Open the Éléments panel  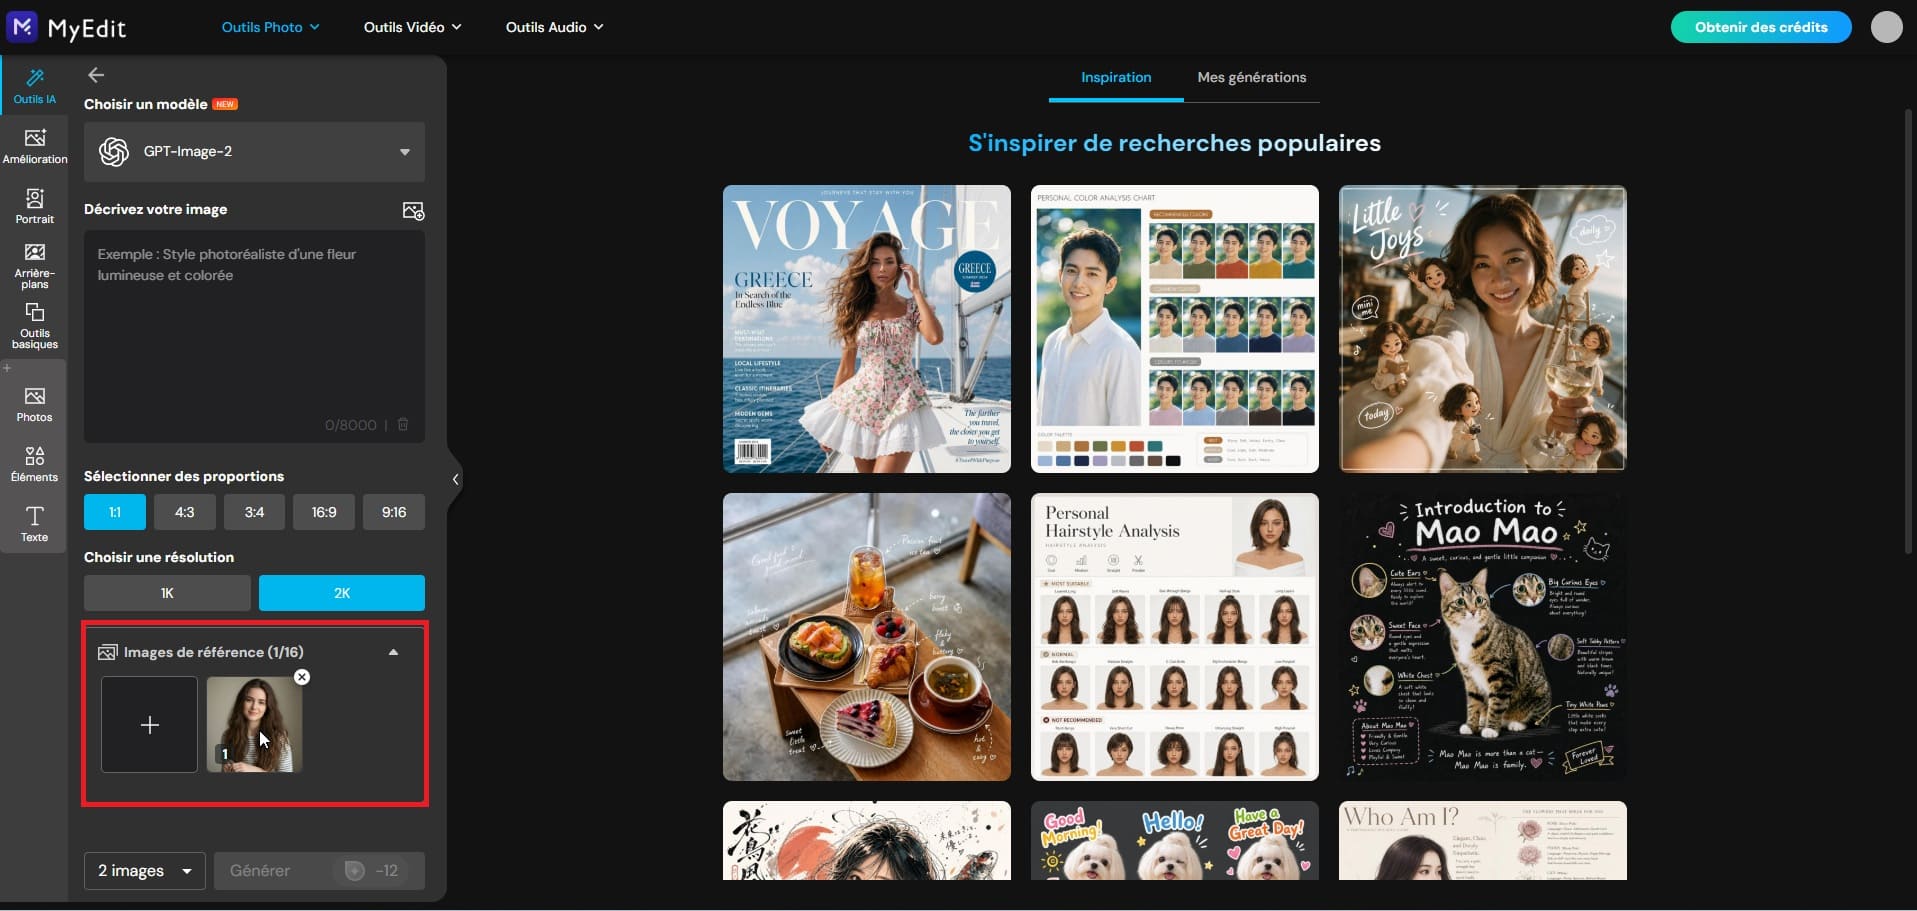coord(35,464)
